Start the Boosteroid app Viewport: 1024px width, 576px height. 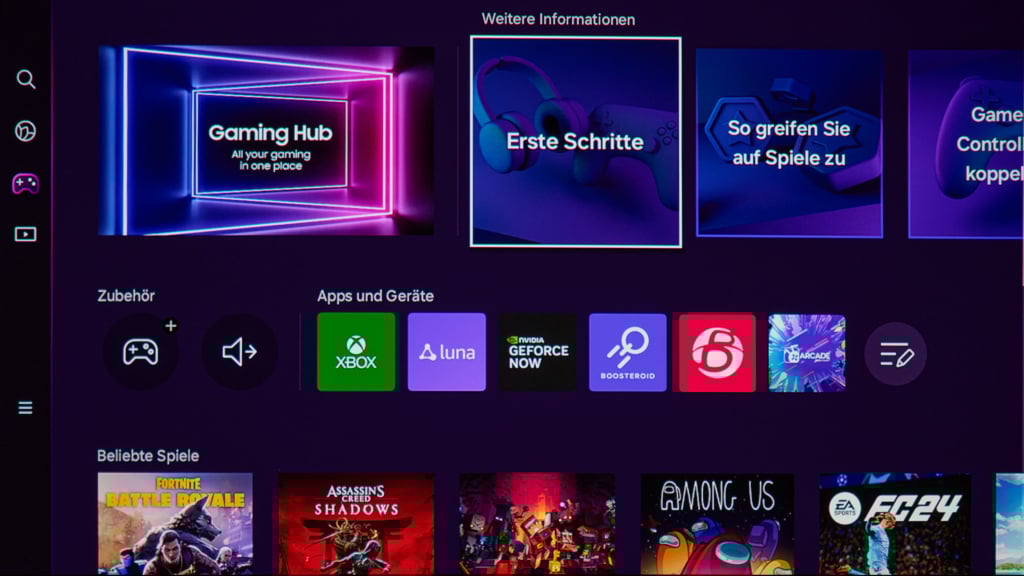click(x=628, y=352)
